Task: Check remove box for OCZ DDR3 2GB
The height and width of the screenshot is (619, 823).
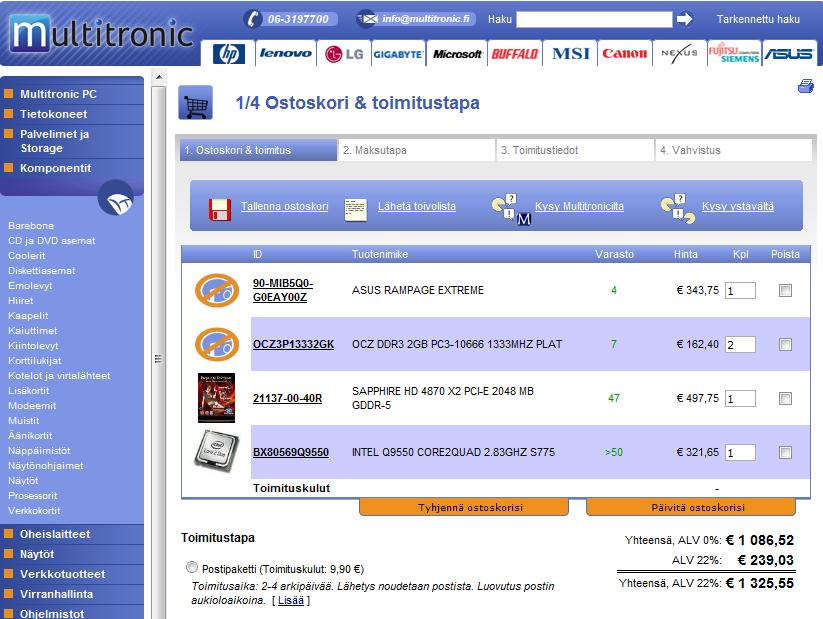Action: [x=785, y=344]
